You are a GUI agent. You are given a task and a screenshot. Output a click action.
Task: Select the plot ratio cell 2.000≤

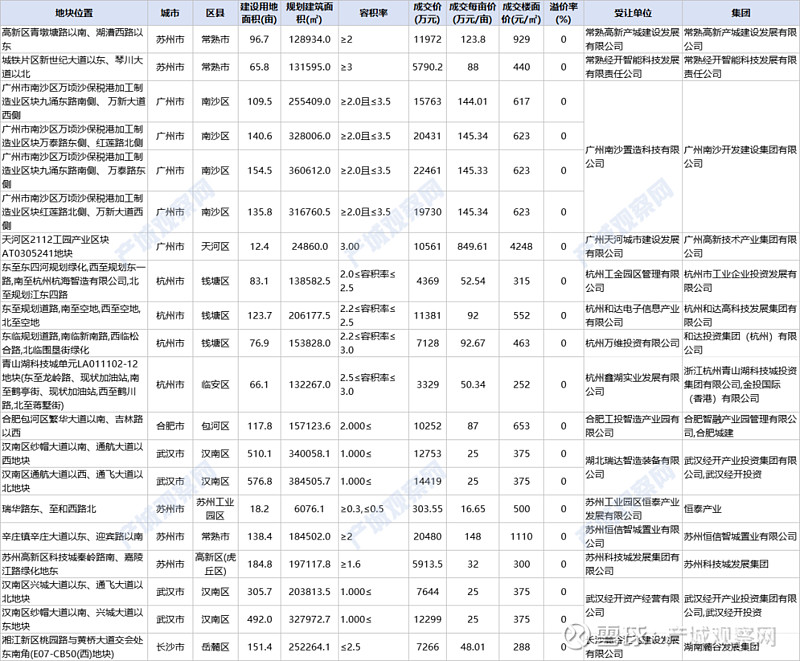[373, 426]
